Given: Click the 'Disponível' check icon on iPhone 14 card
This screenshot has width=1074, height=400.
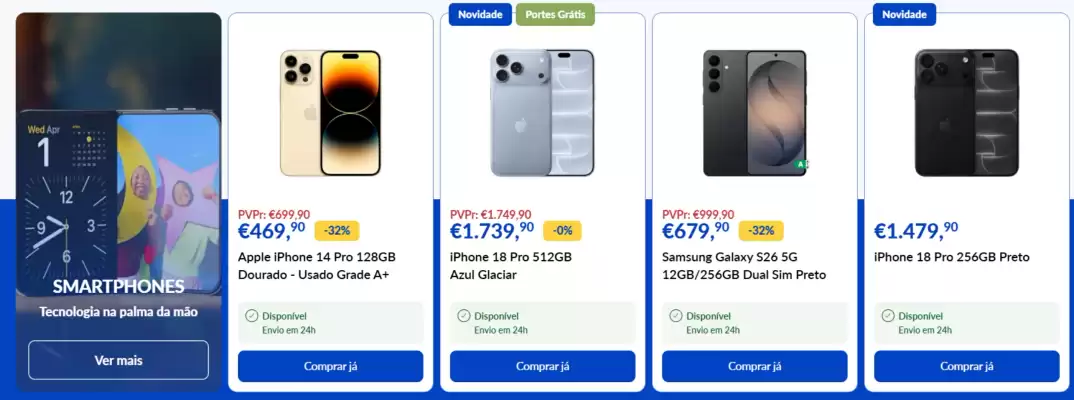Looking at the screenshot, I should 251,316.
